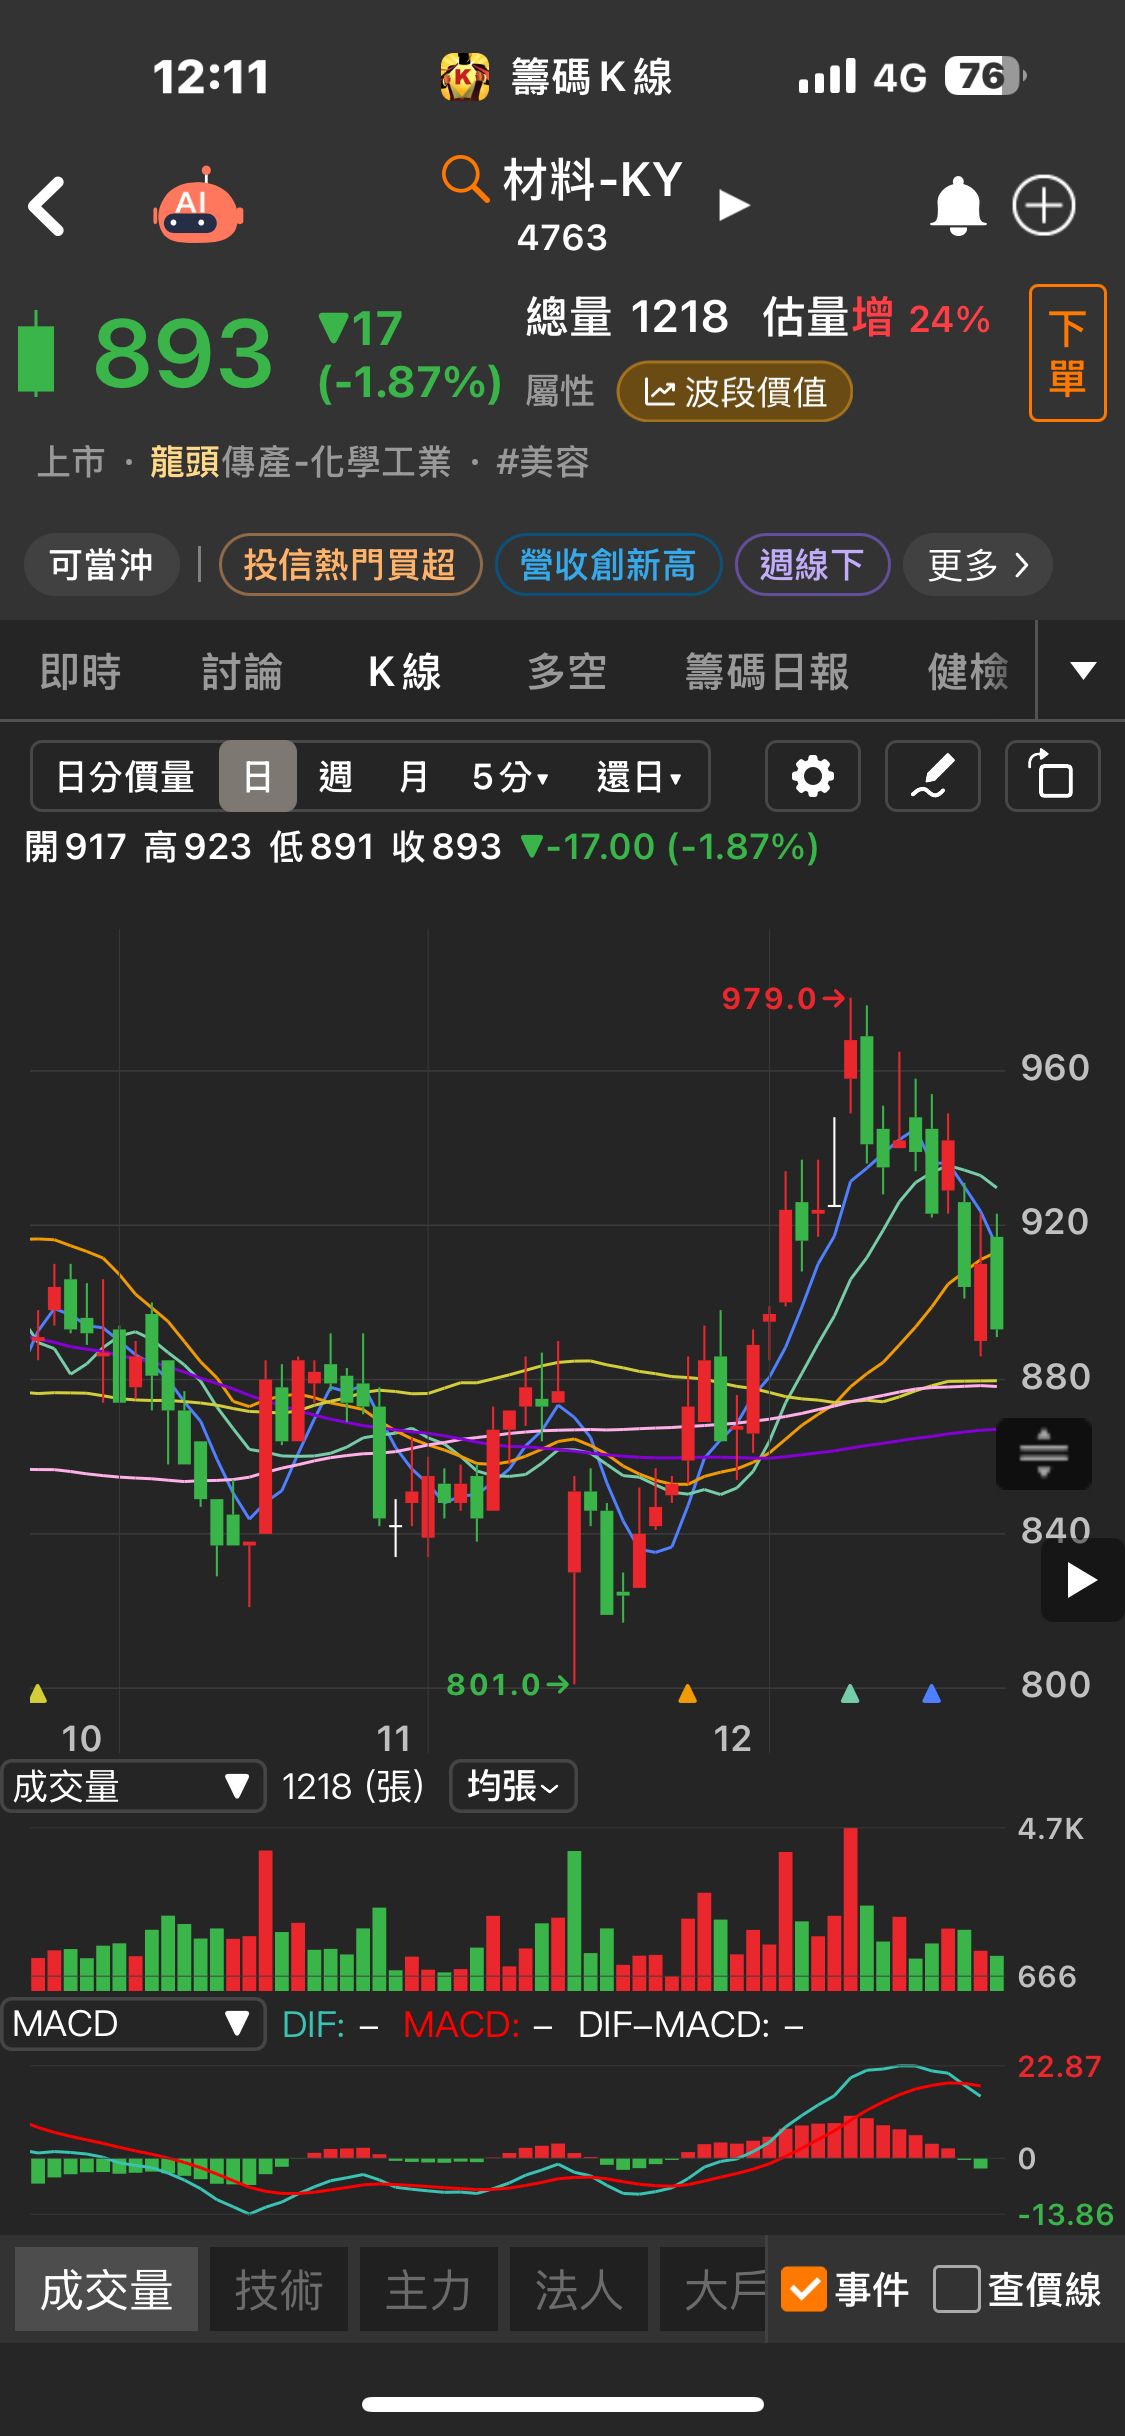Select bottom 法人 indicator group
Viewport: 1125px width, 2436px height.
click(x=579, y=2289)
